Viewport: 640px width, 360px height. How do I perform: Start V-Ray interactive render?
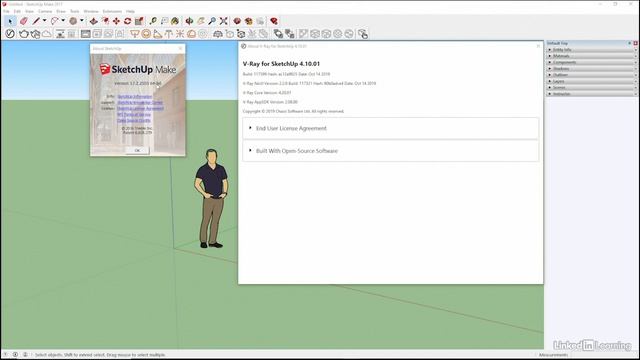point(35,34)
